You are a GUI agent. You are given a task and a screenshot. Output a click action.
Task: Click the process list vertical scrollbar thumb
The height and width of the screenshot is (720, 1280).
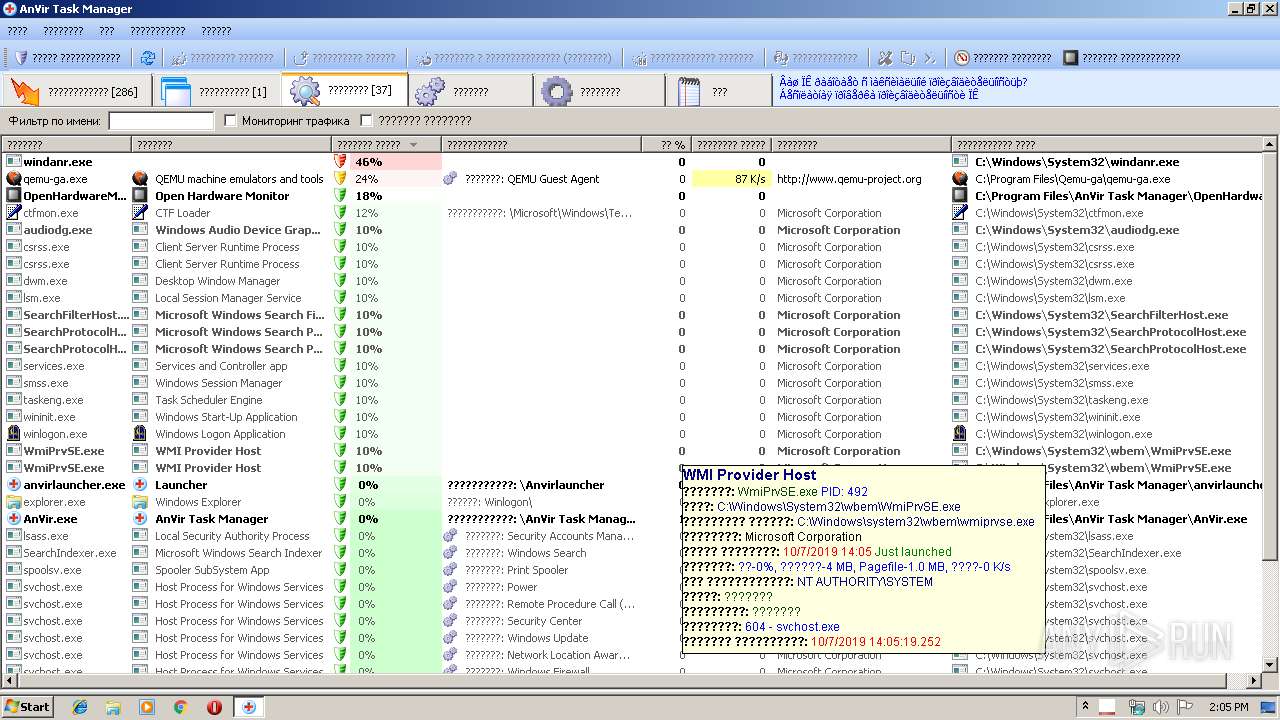1271,356
